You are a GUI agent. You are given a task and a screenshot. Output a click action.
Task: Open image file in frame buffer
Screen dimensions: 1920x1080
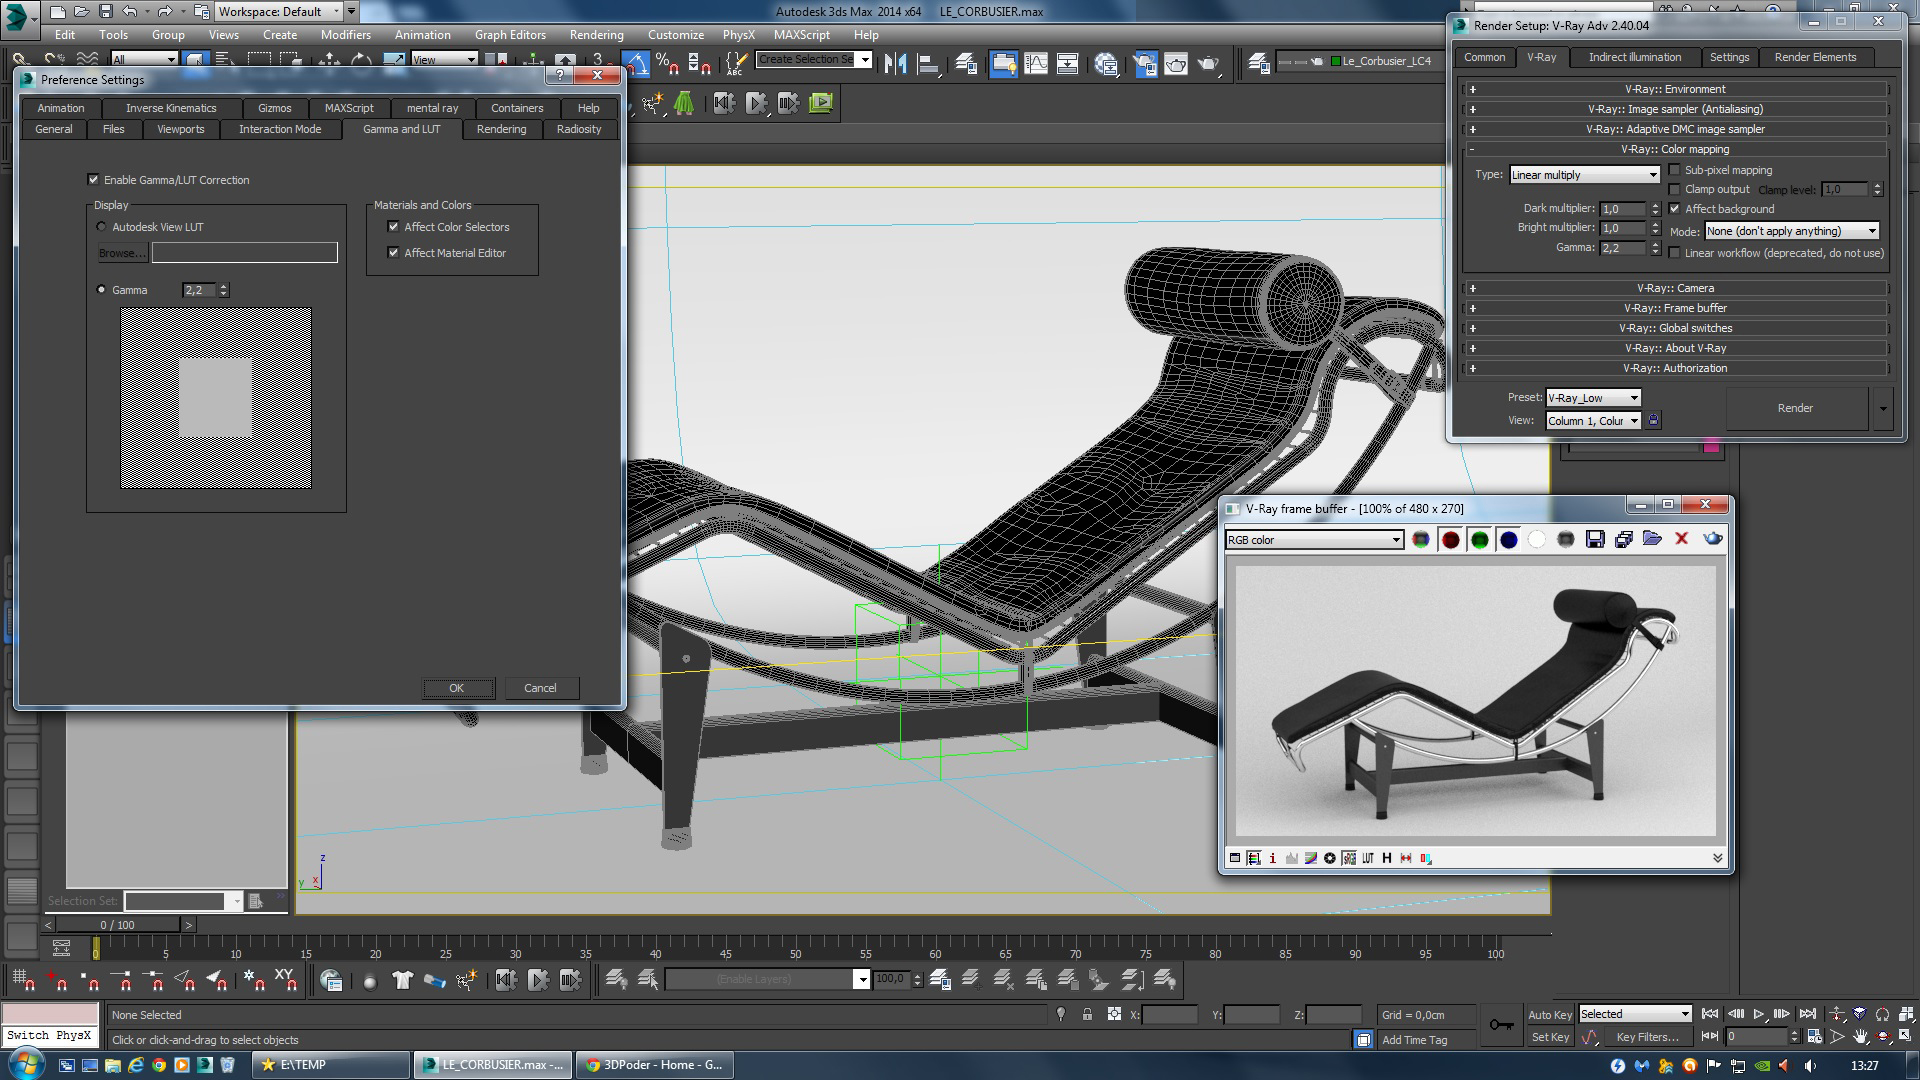click(x=1652, y=539)
